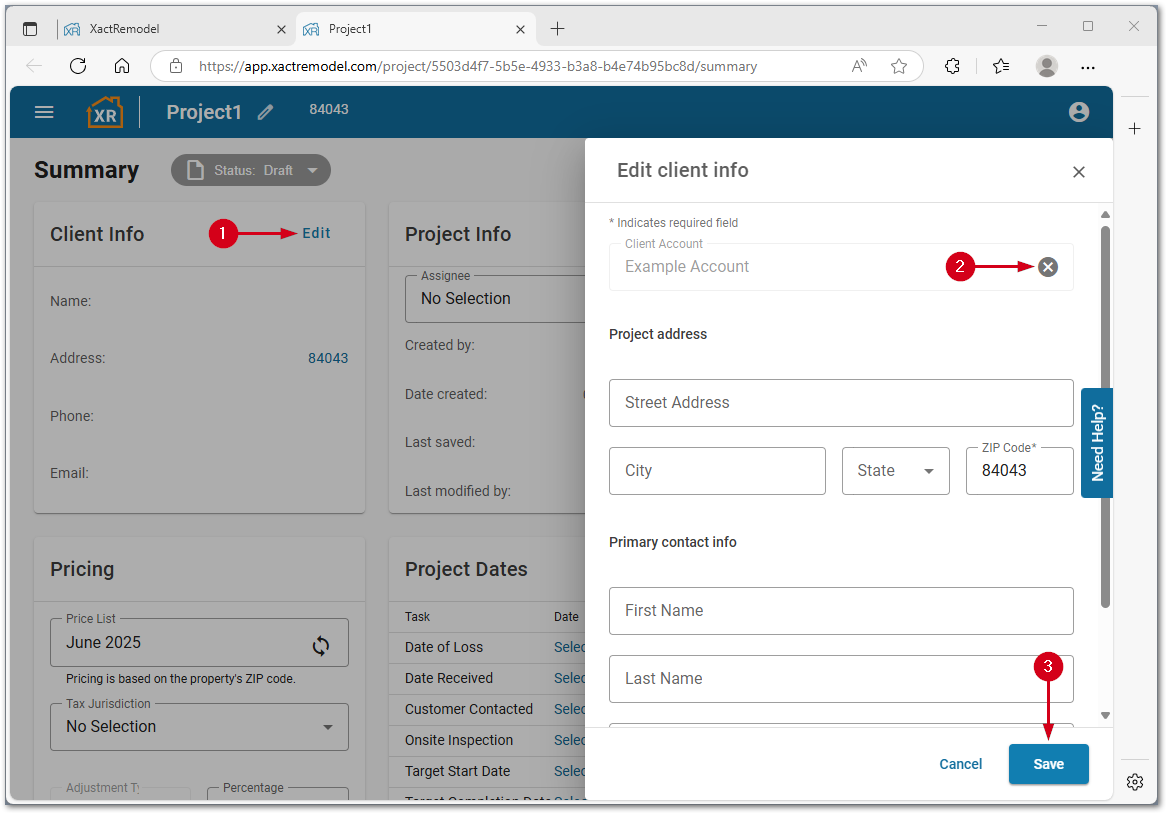Open browser settings and more menu
The width and height of the screenshot is (1167, 814).
1087,67
